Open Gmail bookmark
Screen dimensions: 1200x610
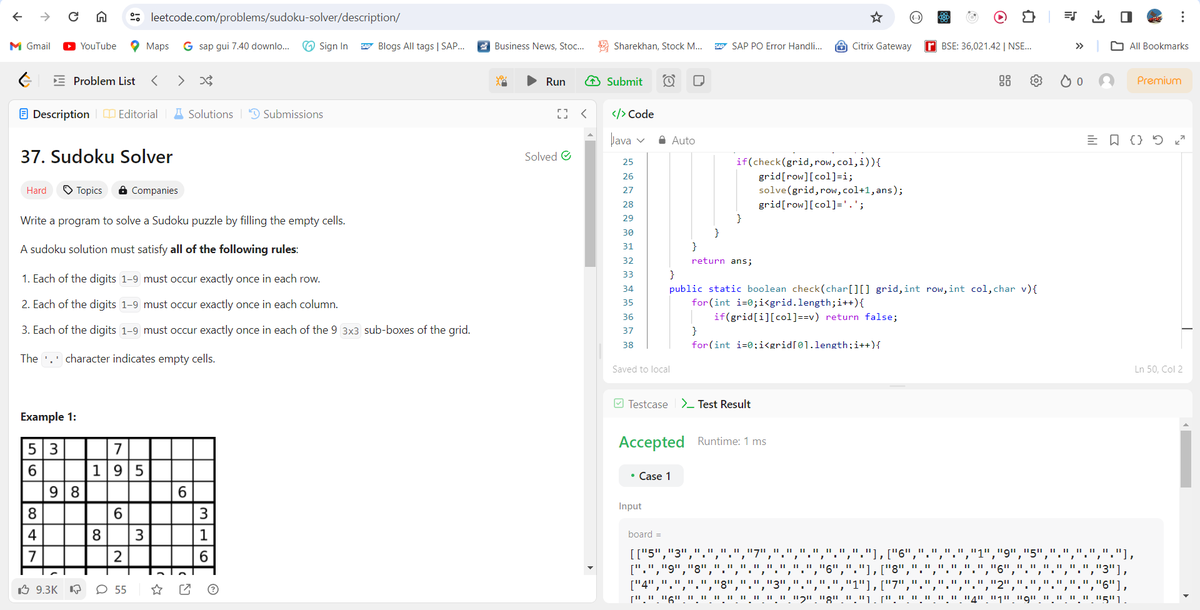[x=30, y=46]
